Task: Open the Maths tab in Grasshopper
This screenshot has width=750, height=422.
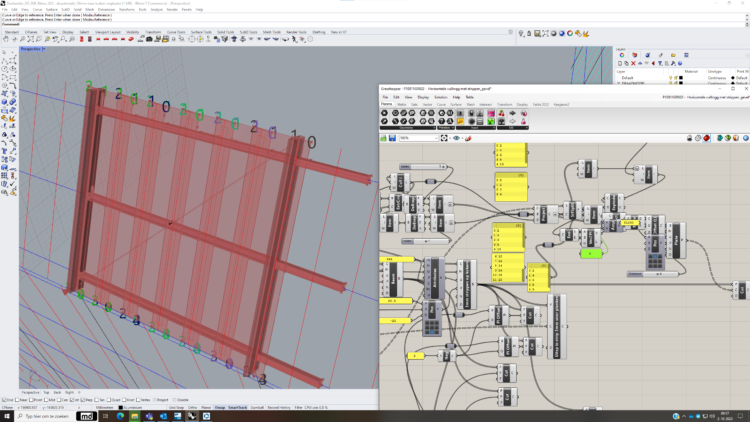Action: [x=401, y=103]
